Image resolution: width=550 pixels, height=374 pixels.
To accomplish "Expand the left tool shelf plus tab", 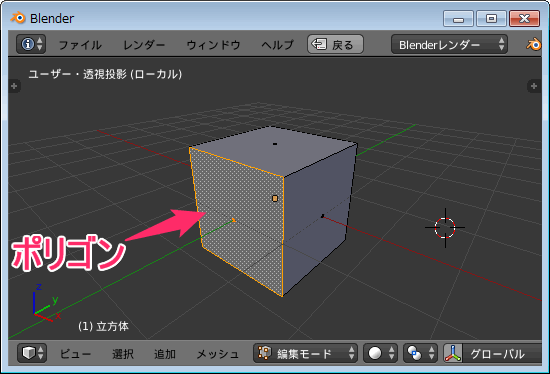I will pyautogui.click(x=14, y=86).
